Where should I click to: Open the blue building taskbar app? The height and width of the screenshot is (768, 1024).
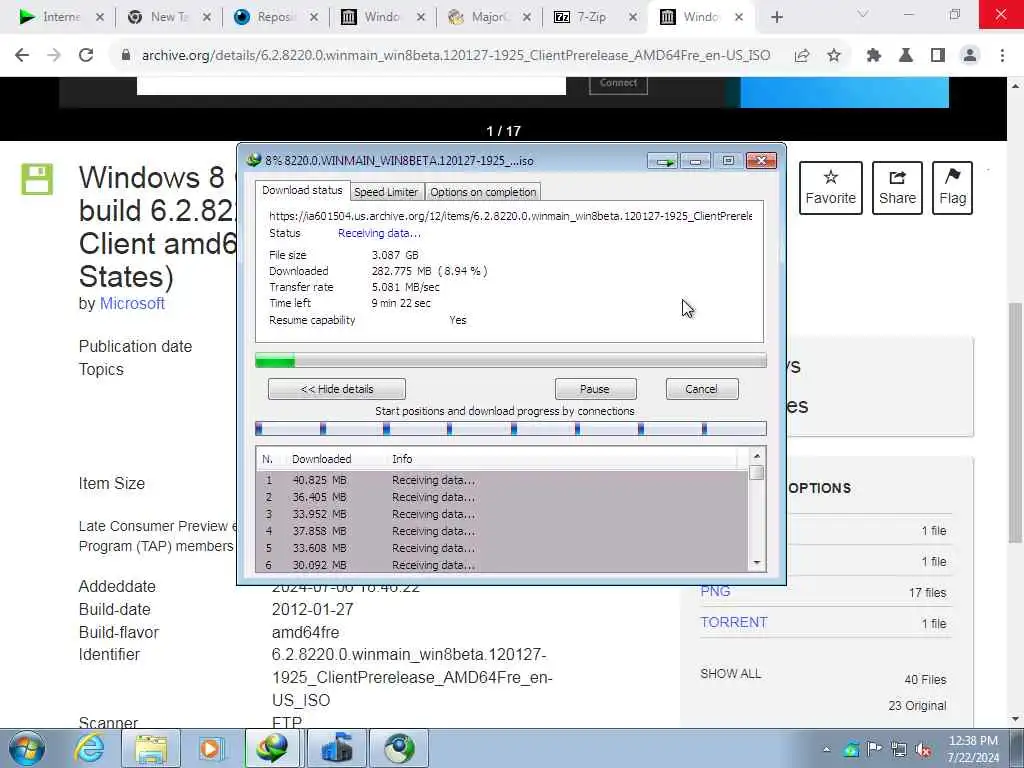[x=337, y=748]
